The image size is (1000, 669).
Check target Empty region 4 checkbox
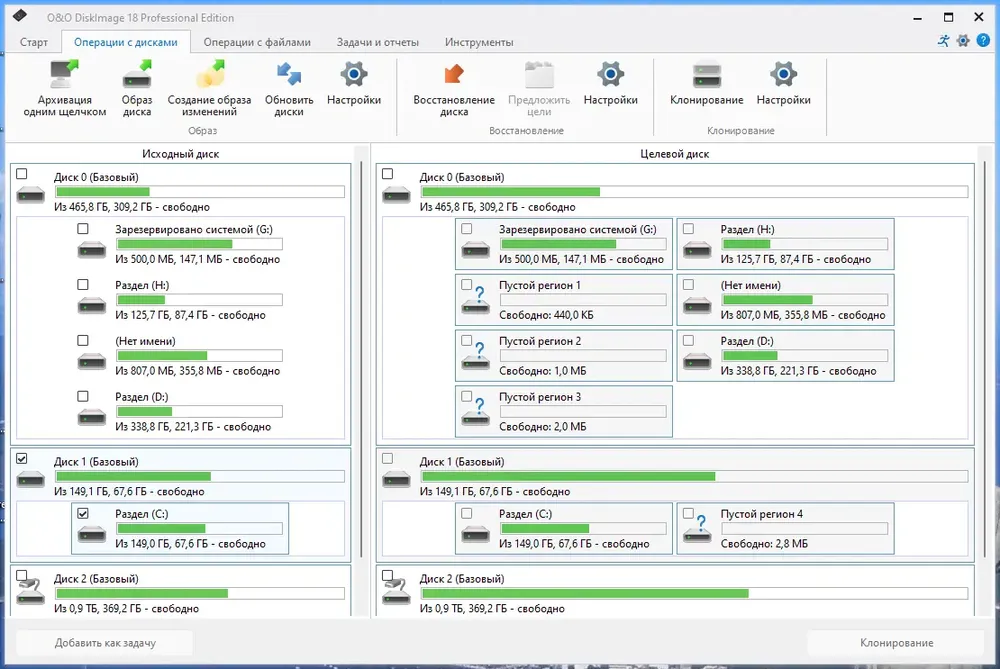(x=688, y=513)
